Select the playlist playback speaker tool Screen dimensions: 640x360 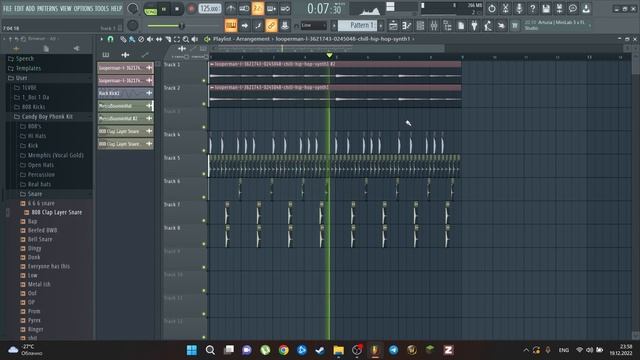[195, 39]
